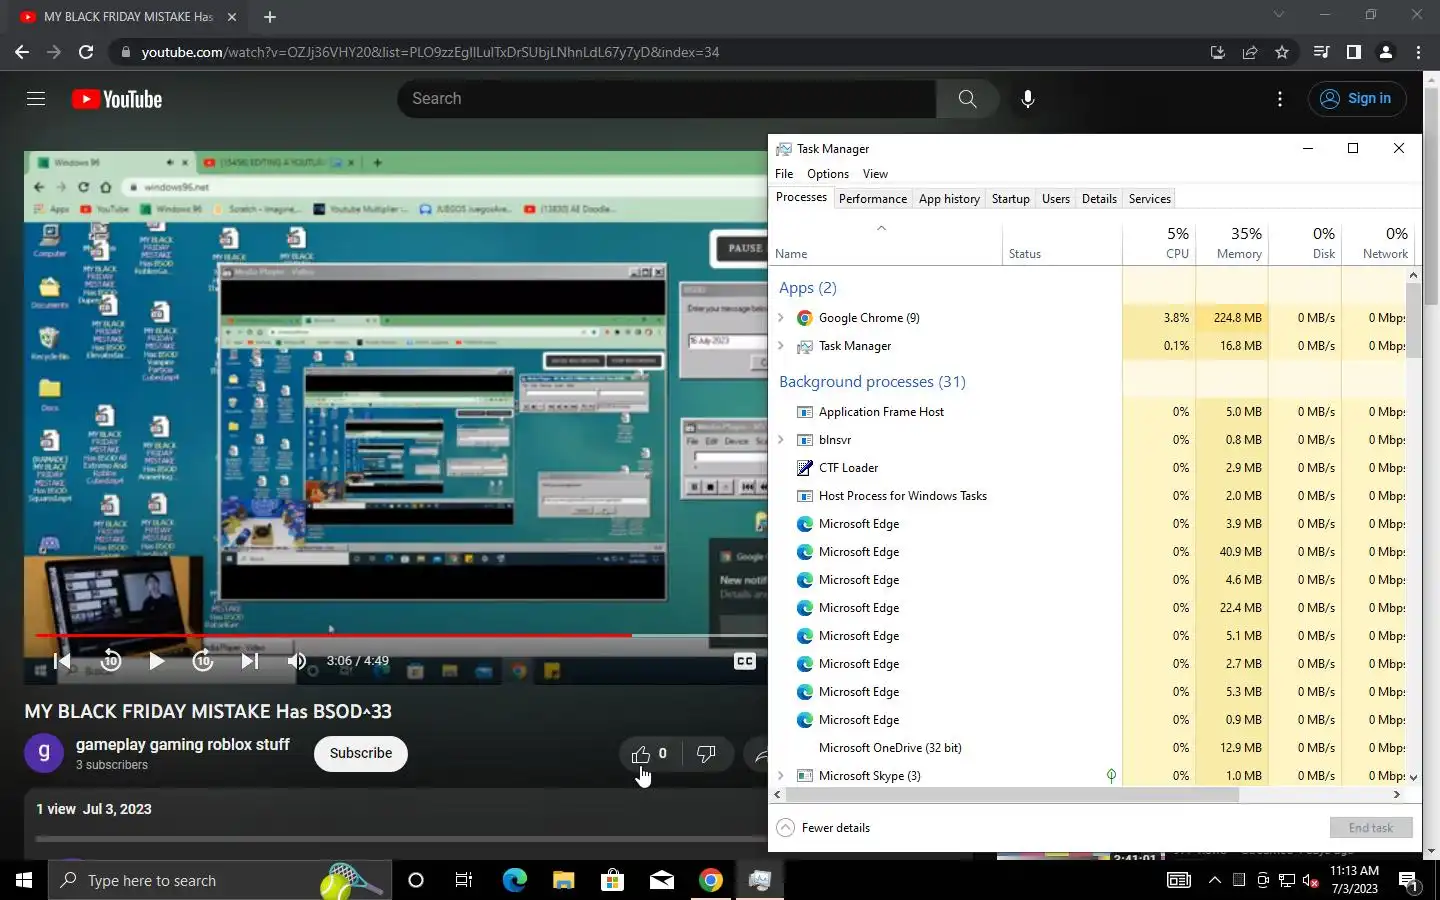Click the YouTube logo

(117, 99)
